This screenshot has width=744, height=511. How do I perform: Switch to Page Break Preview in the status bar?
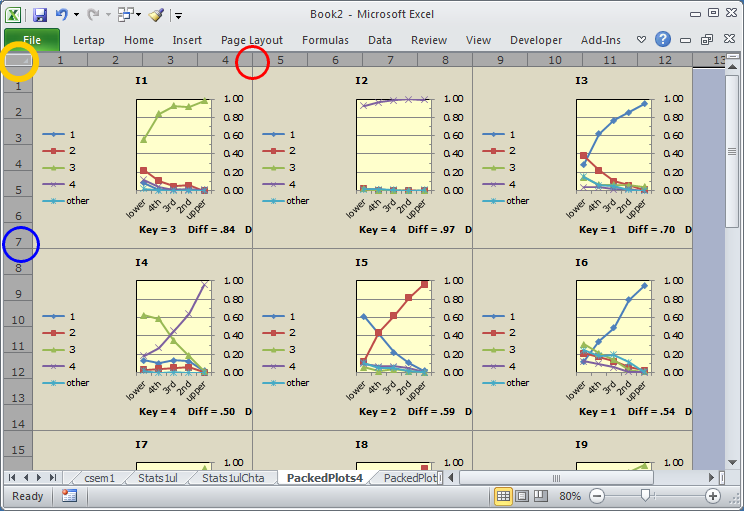point(541,496)
